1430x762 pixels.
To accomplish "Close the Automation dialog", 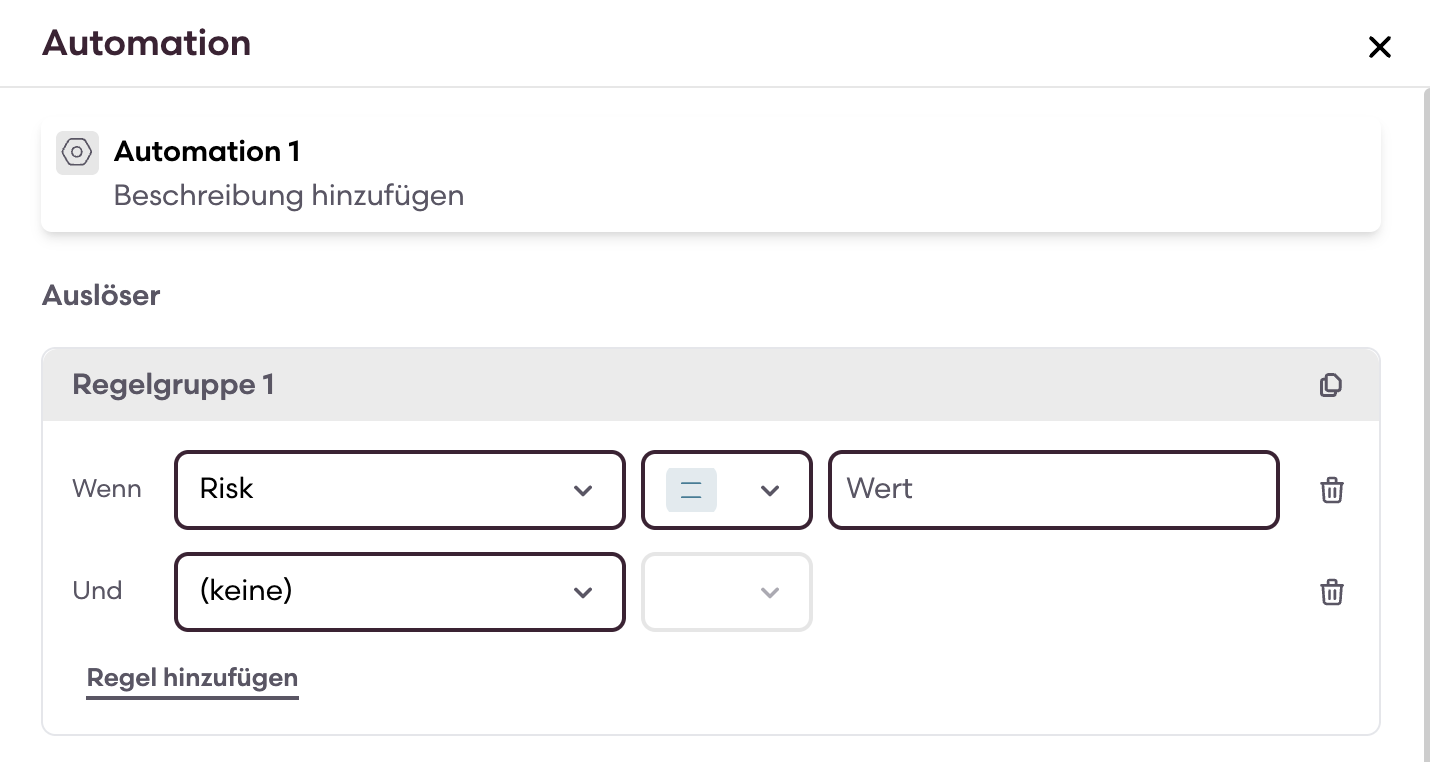I will [1379, 47].
